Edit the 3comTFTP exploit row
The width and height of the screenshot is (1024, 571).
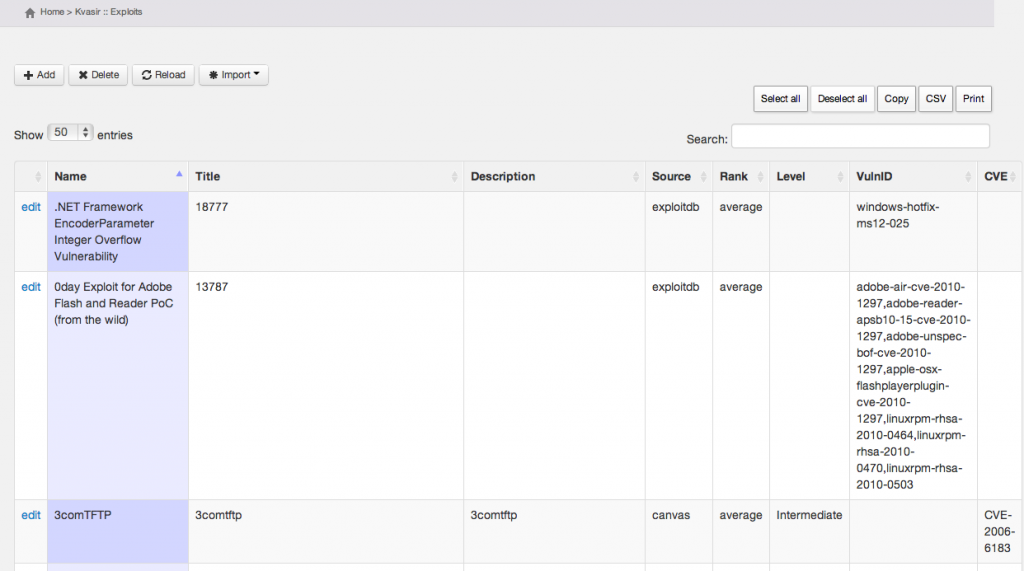tap(31, 516)
